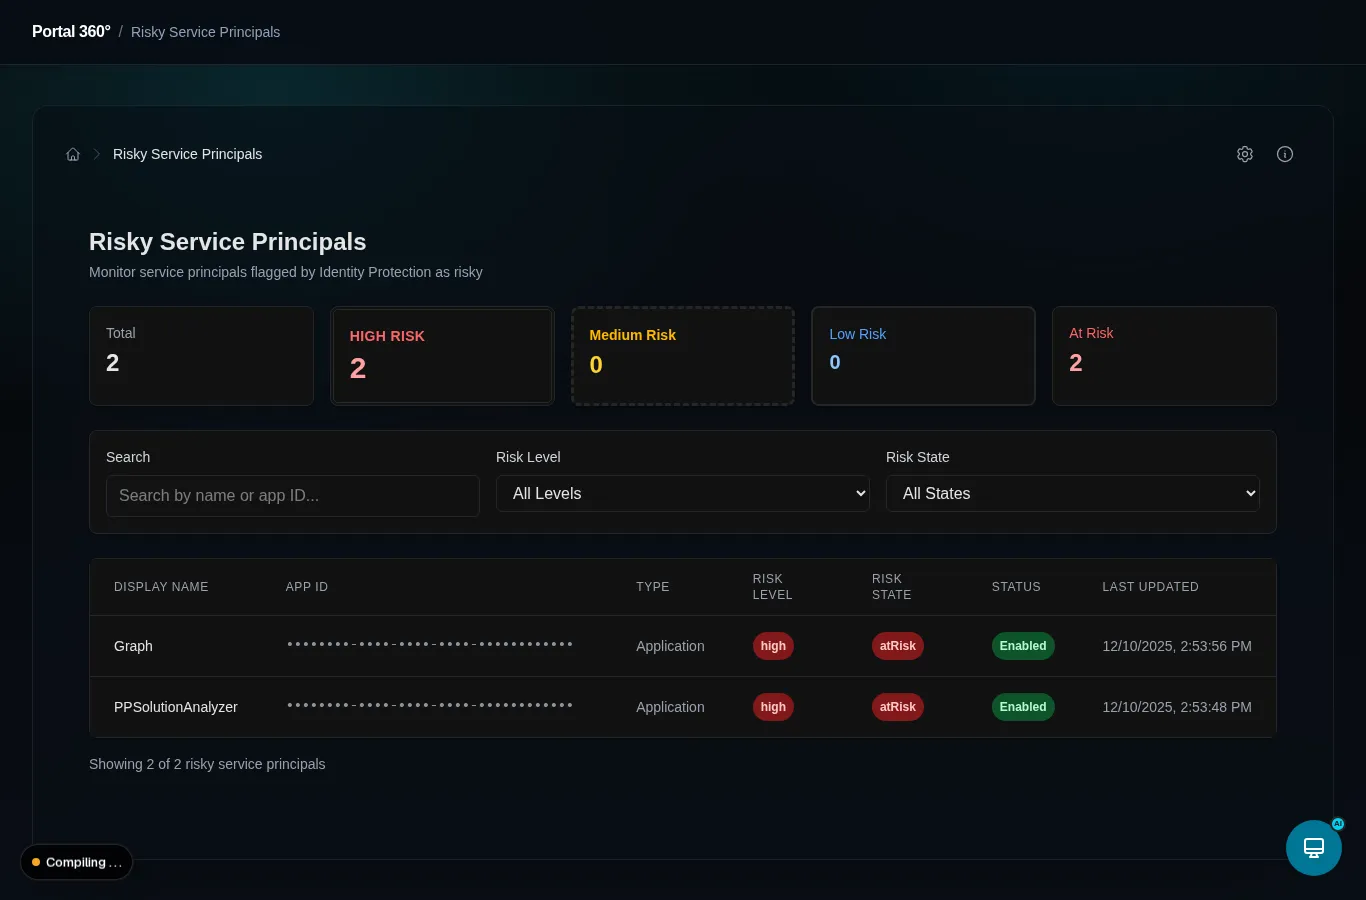The width and height of the screenshot is (1366, 900).
Task: Open the settings gear icon
Action: (1245, 154)
